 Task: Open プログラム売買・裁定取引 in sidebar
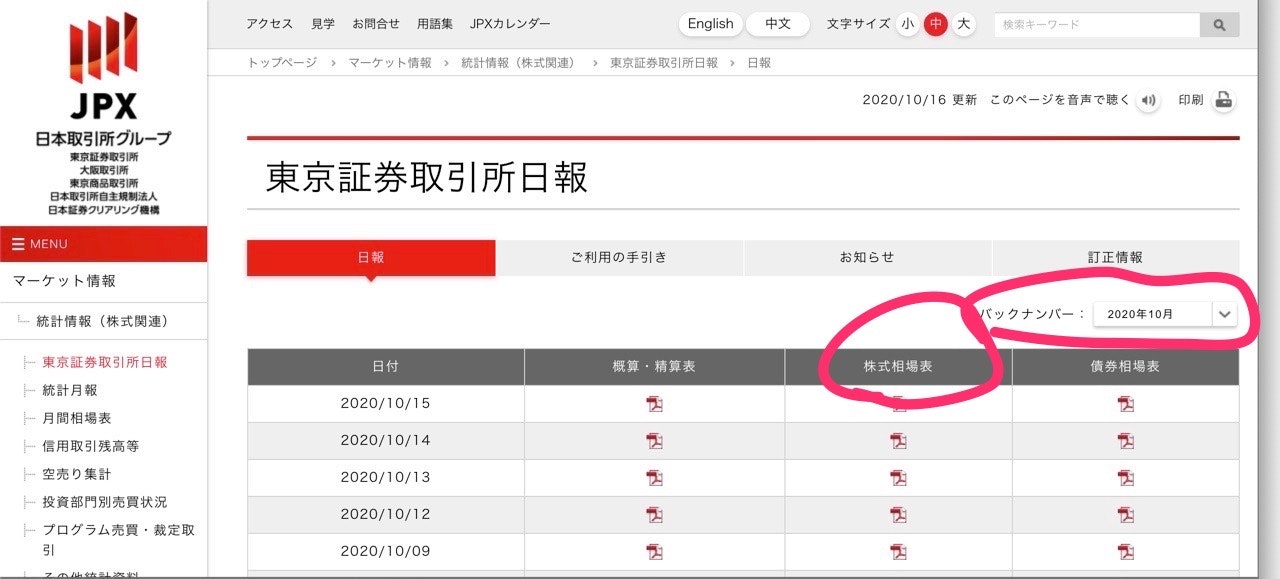tap(118, 540)
